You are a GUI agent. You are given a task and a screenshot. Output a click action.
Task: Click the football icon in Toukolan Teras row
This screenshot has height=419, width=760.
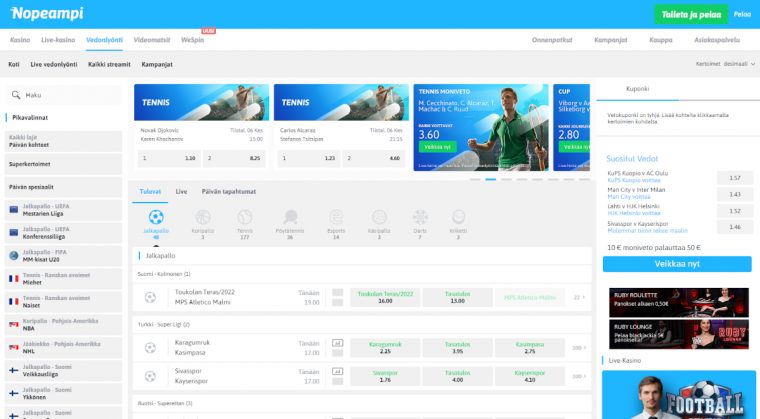tap(150, 297)
